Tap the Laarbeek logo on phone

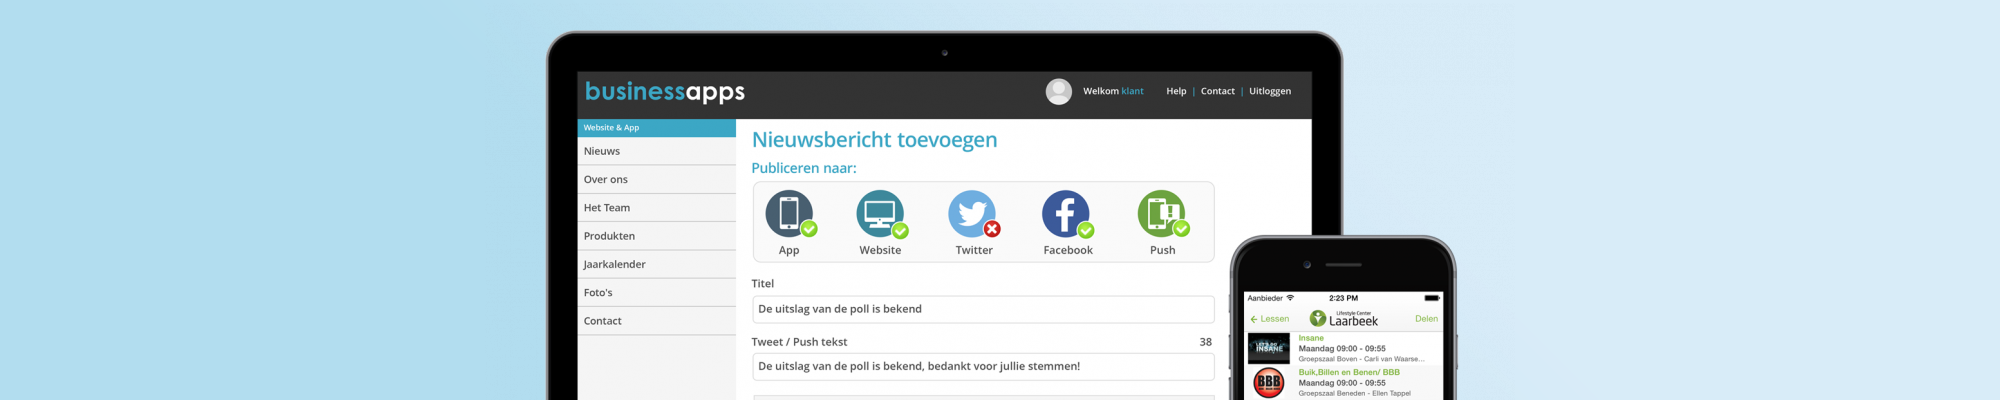1344,318
